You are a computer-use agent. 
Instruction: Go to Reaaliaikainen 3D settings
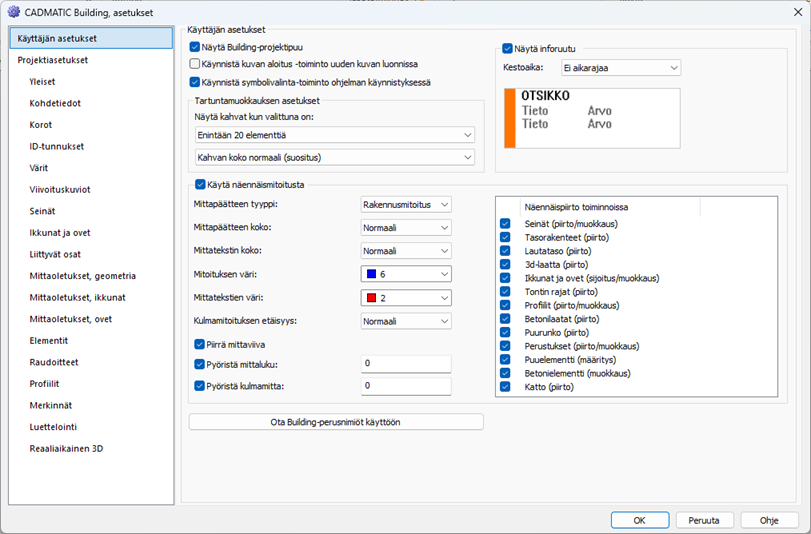click(66, 449)
